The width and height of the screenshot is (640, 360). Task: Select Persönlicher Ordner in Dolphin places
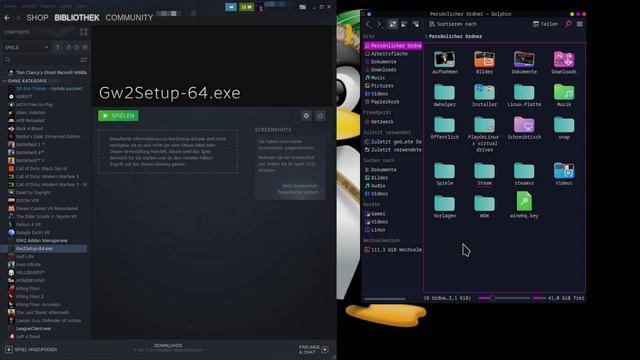click(x=393, y=46)
